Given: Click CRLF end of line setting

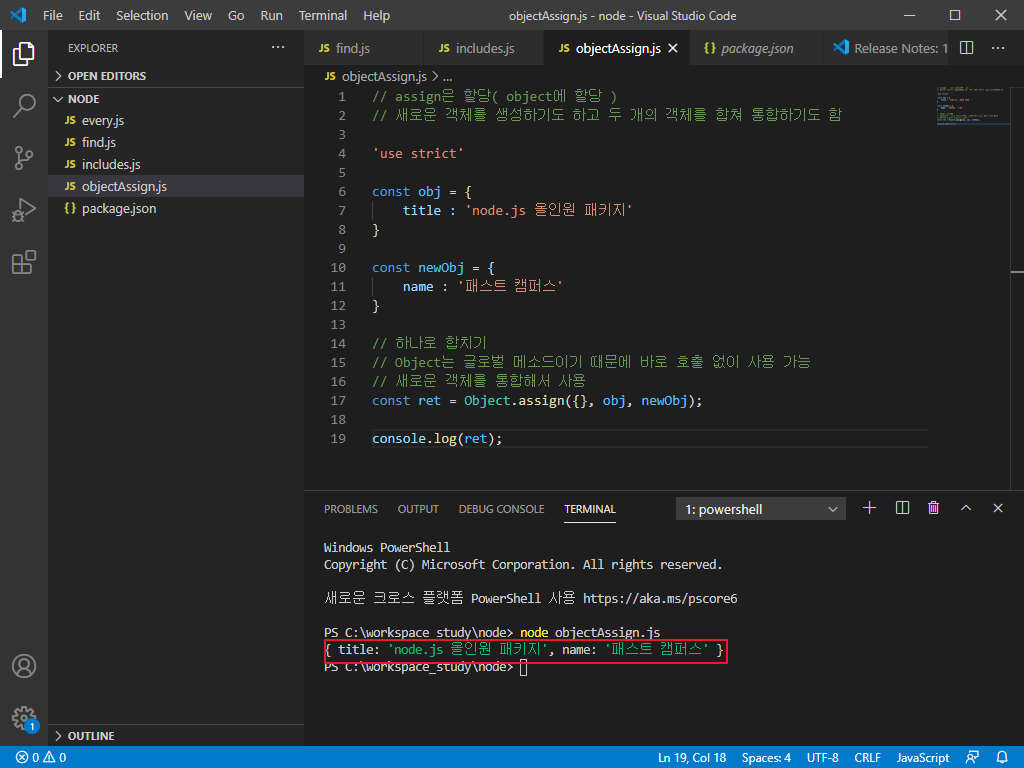Looking at the screenshot, I should [x=867, y=758].
